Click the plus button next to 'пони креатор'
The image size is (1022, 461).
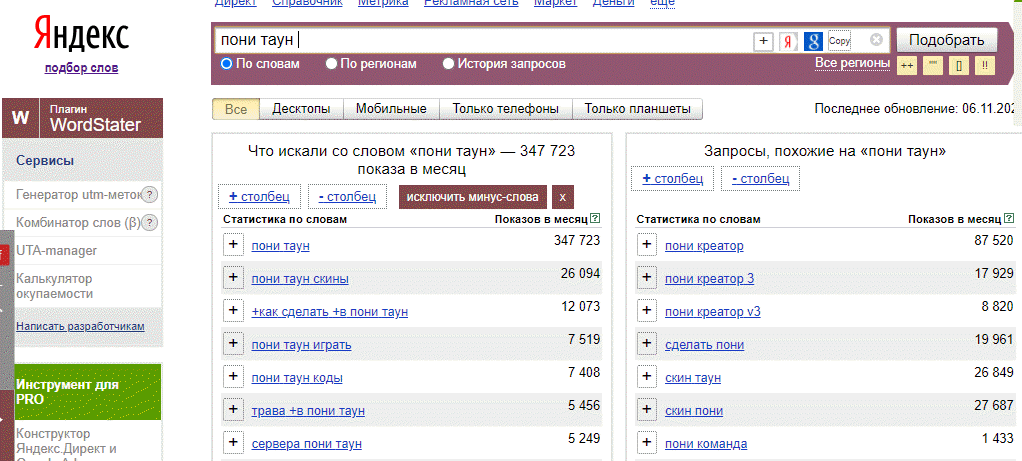(647, 244)
